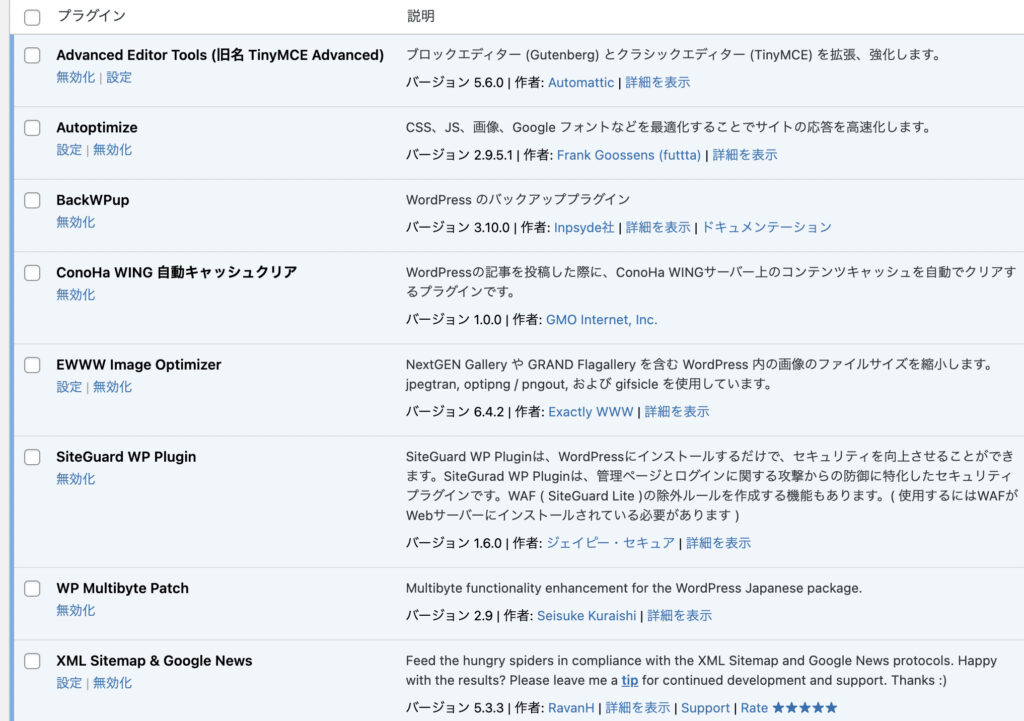Check the ConoHa WING 自動キャッシュクリア checkbox
This screenshot has width=1024, height=721.
[x=32, y=273]
